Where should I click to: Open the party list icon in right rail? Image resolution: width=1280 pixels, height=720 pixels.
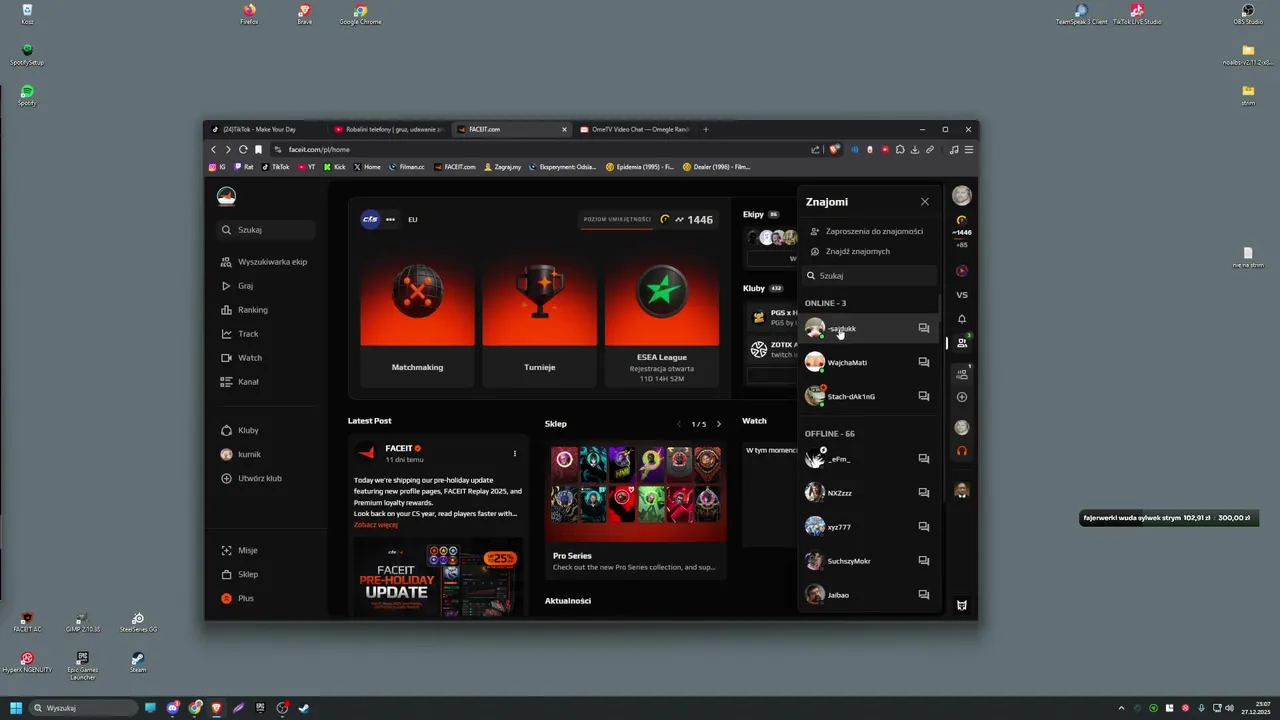tap(962, 374)
